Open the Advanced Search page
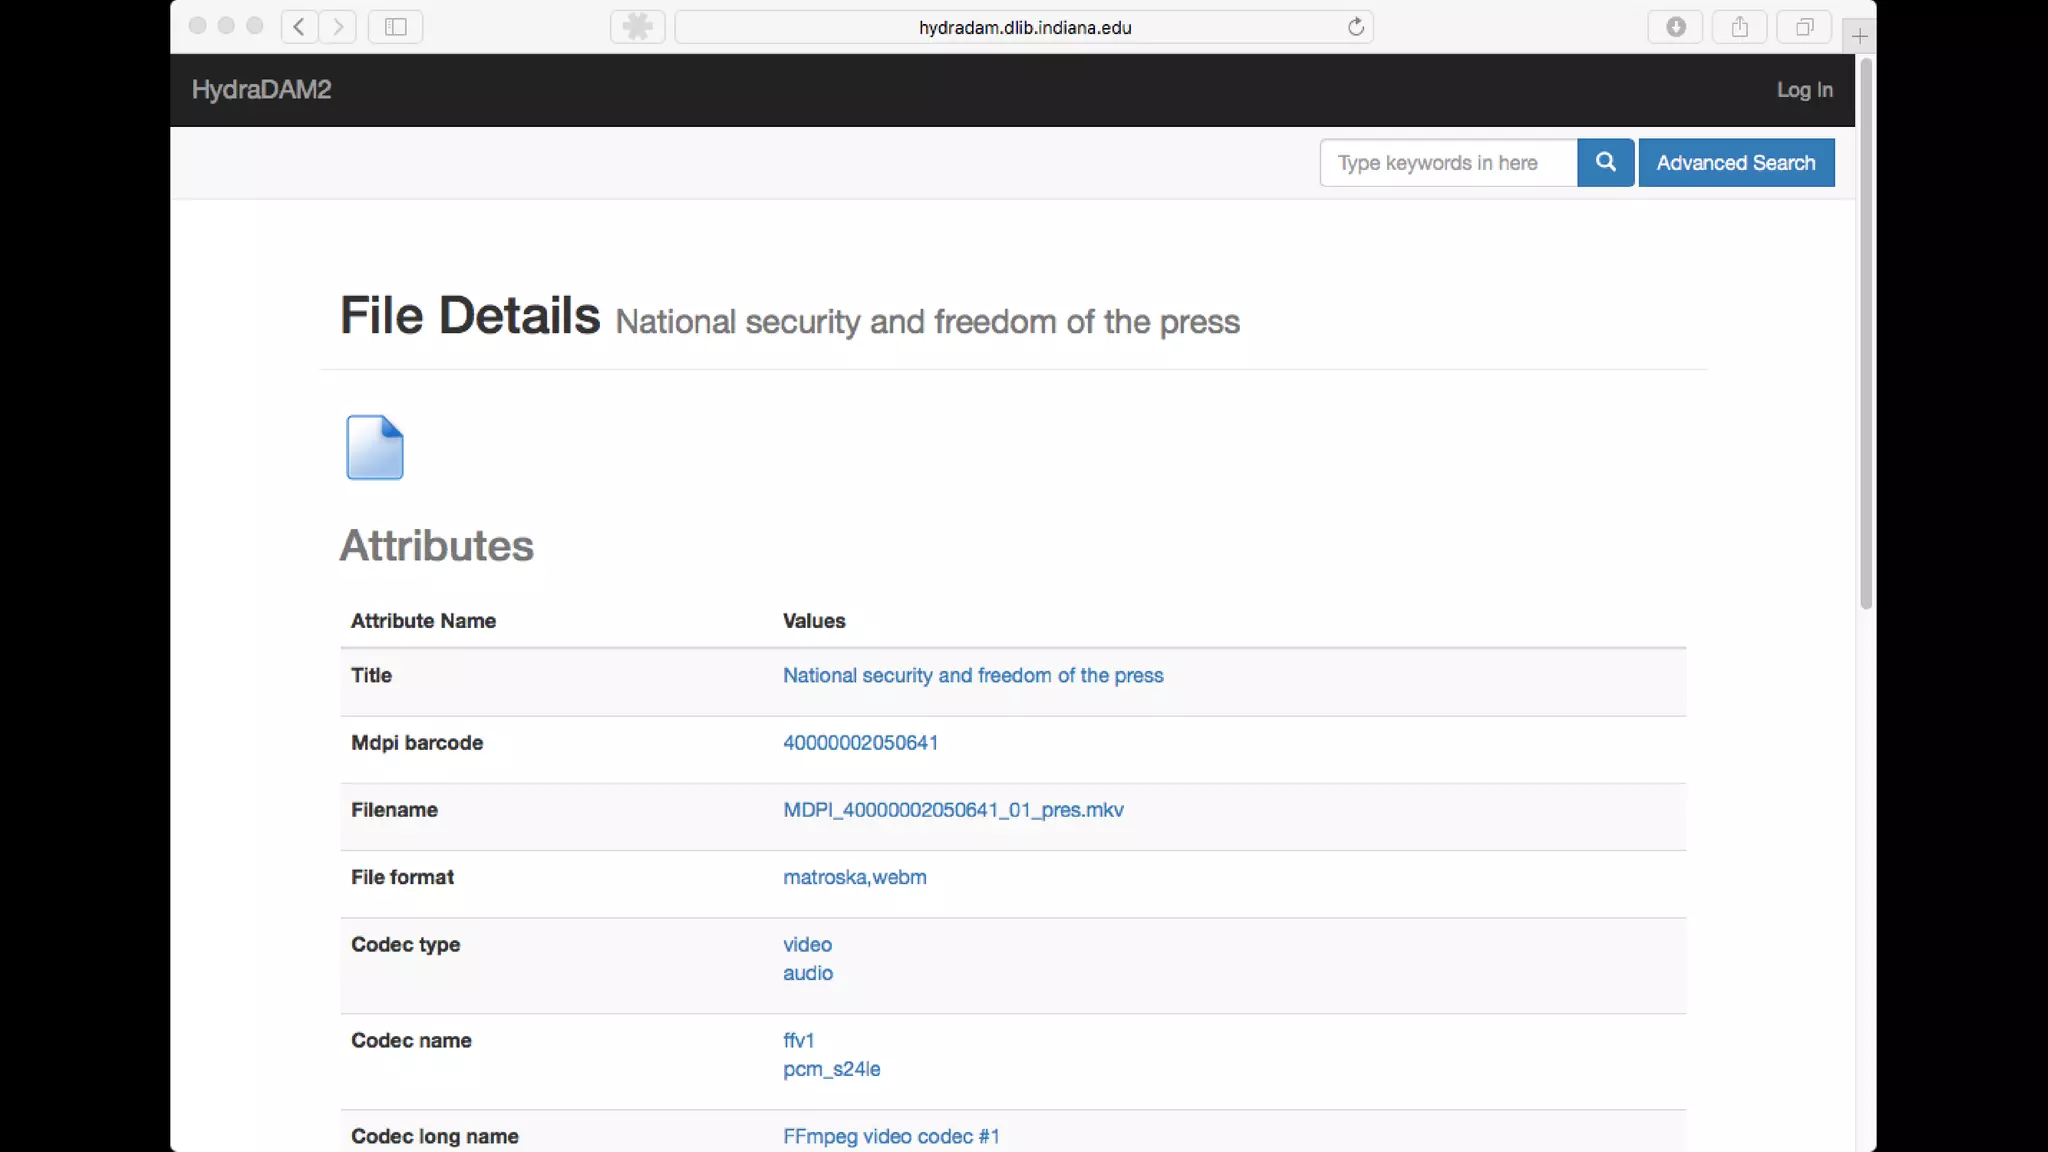 pyautogui.click(x=1736, y=162)
